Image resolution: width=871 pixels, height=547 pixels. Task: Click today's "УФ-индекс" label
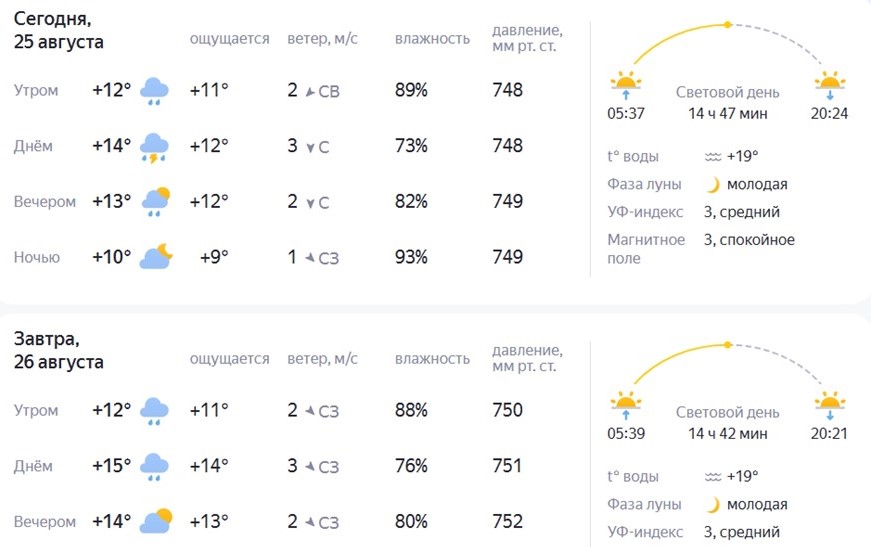coord(645,212)
